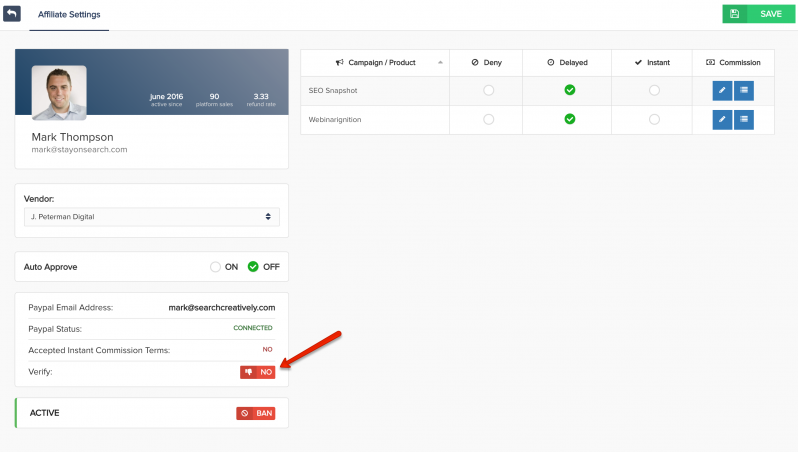The image size is (798, 452).
Task: Turn Auto Approve ON
Action: (x=215, y=267)
